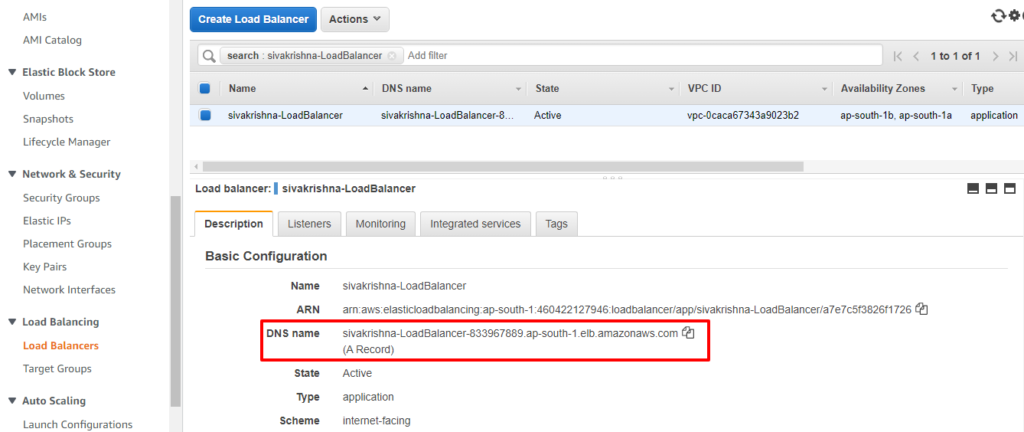Switch to the Description tab
1024x432 pixels.
point(234,224)
